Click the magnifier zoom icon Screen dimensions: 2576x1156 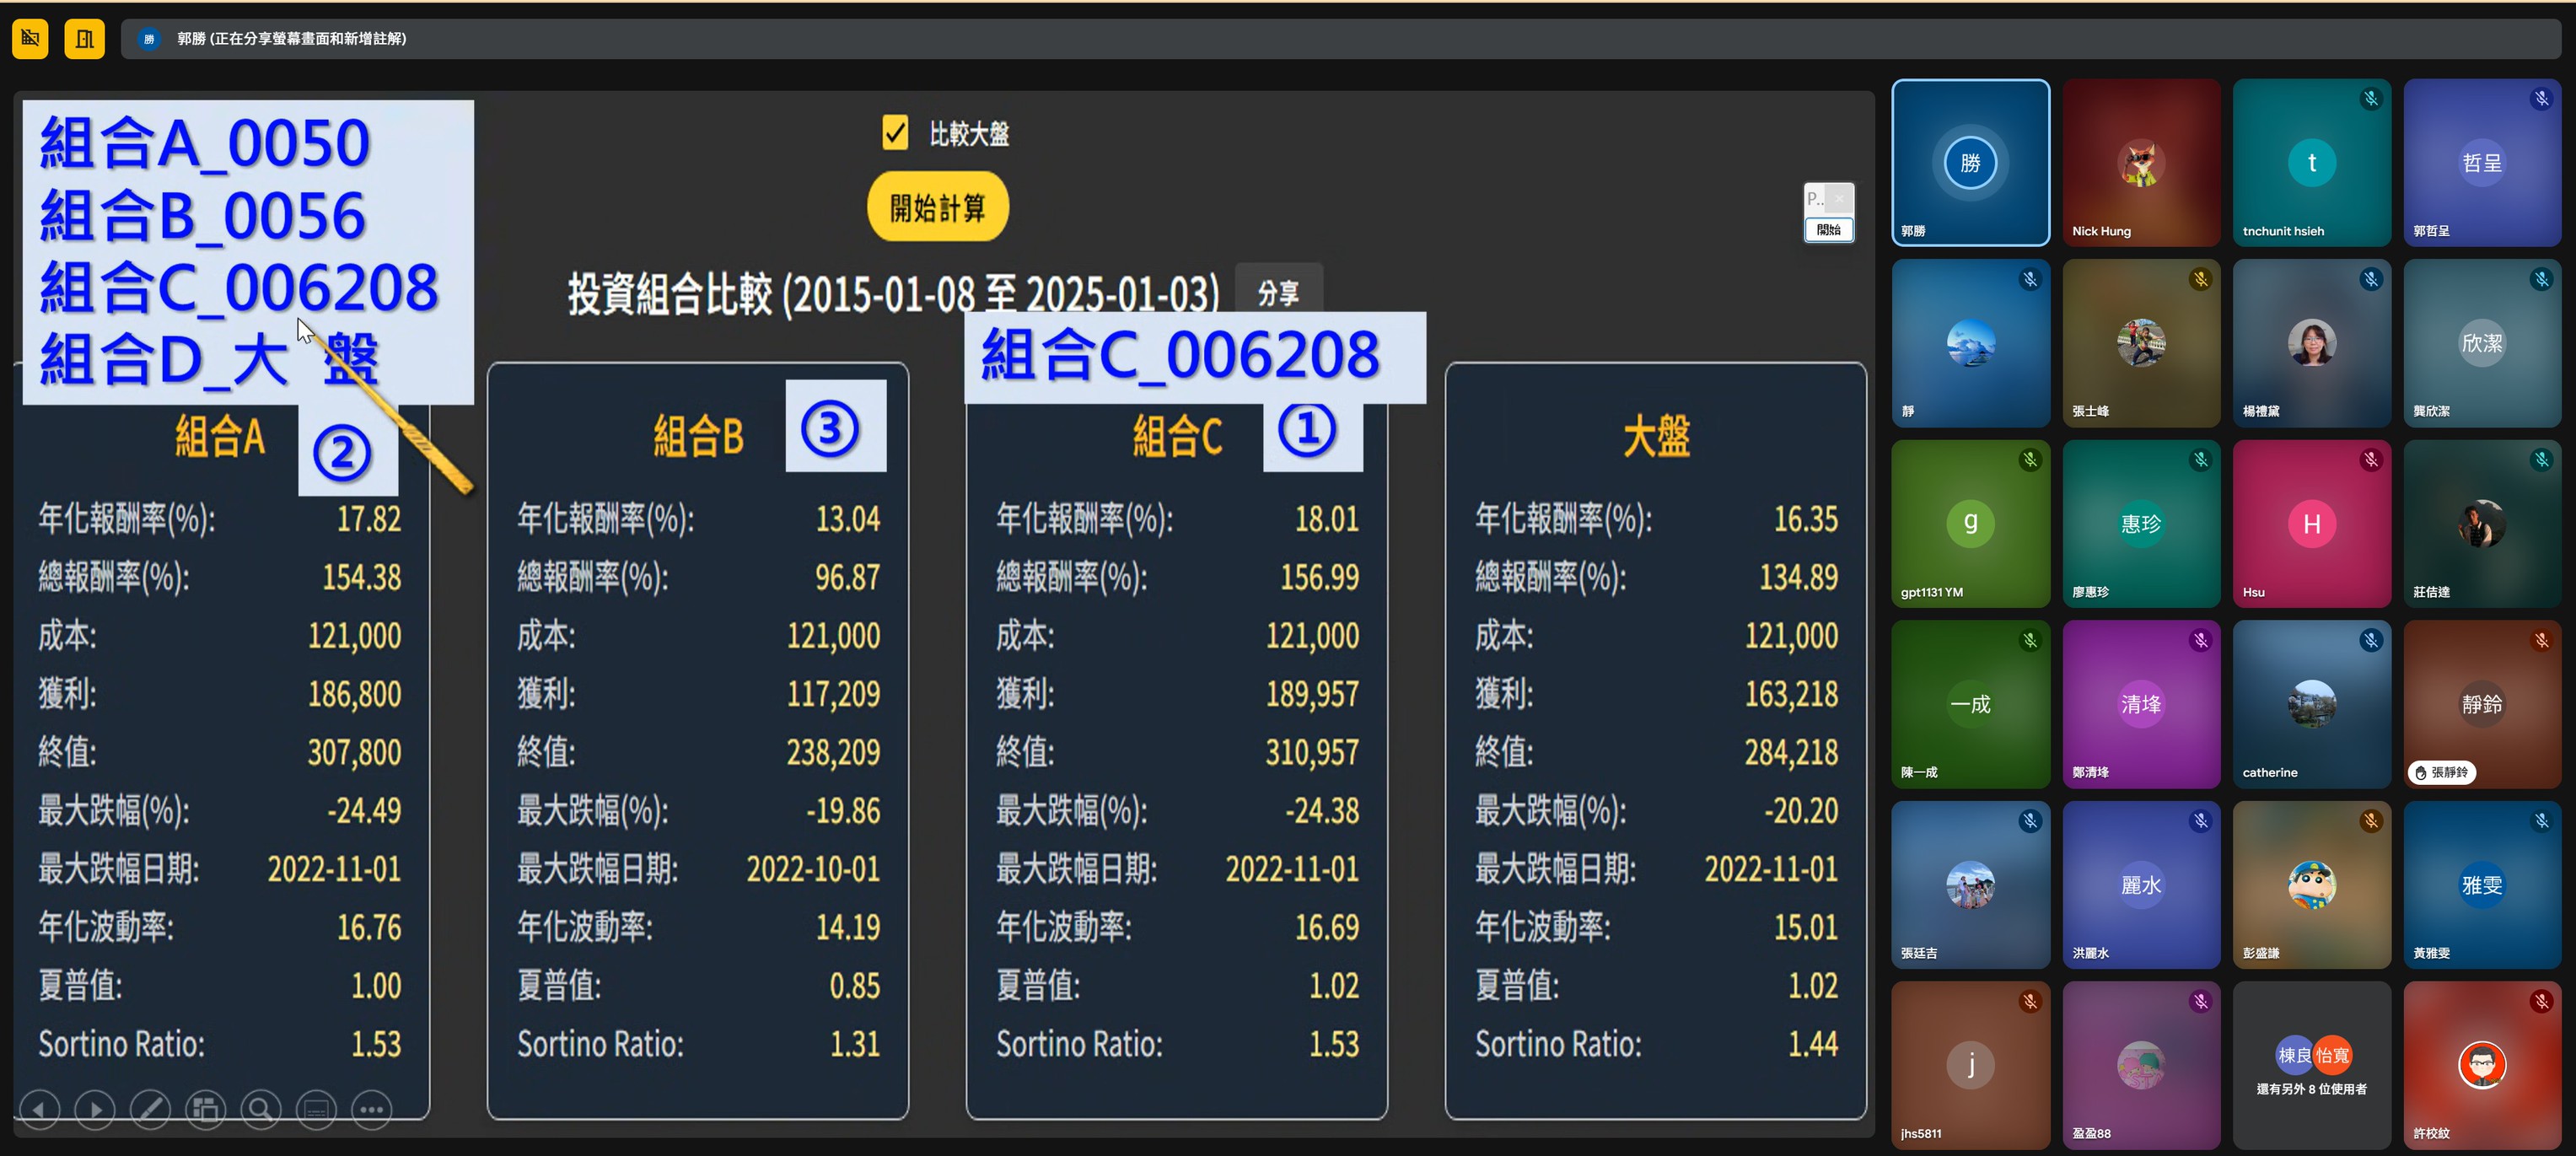tap(261, 1109)
